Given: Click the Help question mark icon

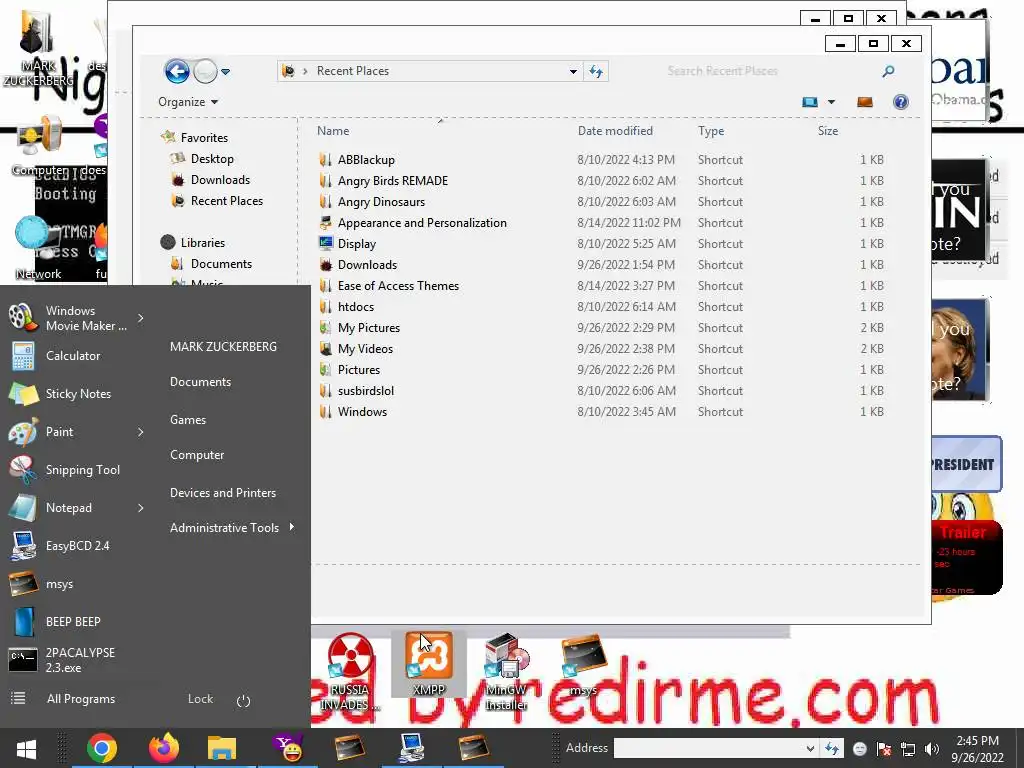Looking at the screenshot, I should click(901, 102).
